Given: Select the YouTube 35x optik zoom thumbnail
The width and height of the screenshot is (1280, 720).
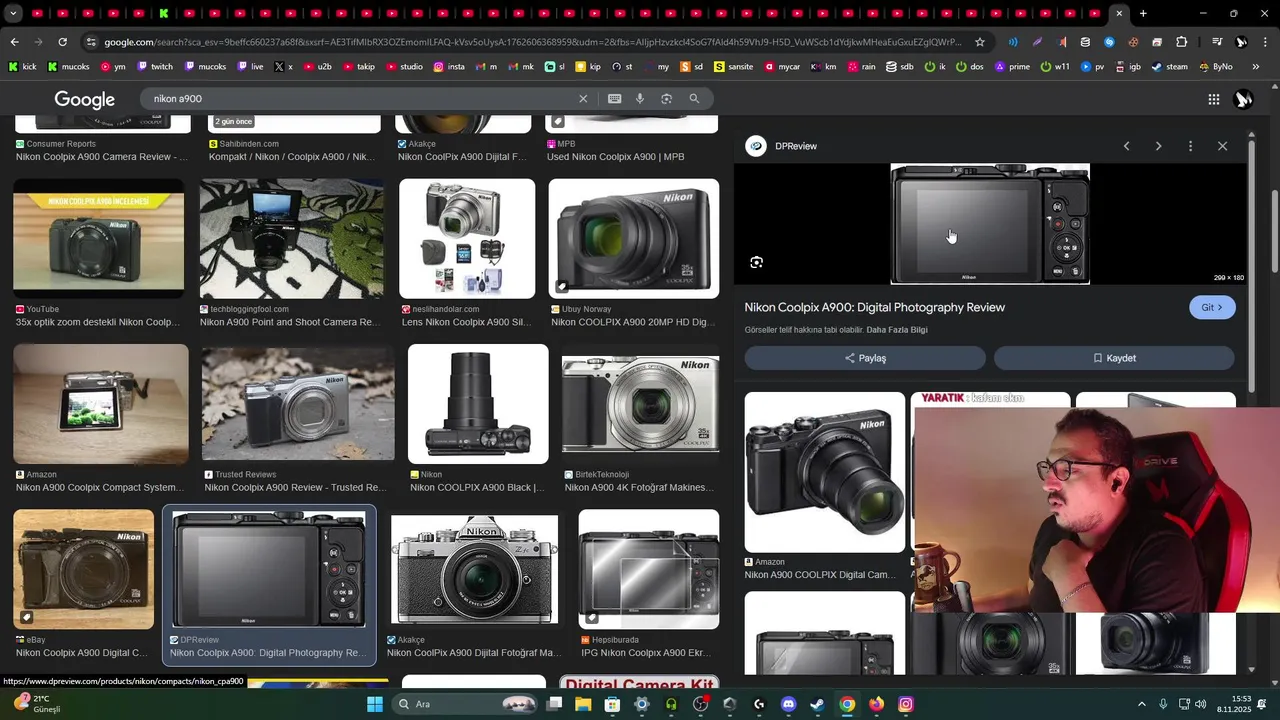Looking at the screenshot, I should [99, 239].
